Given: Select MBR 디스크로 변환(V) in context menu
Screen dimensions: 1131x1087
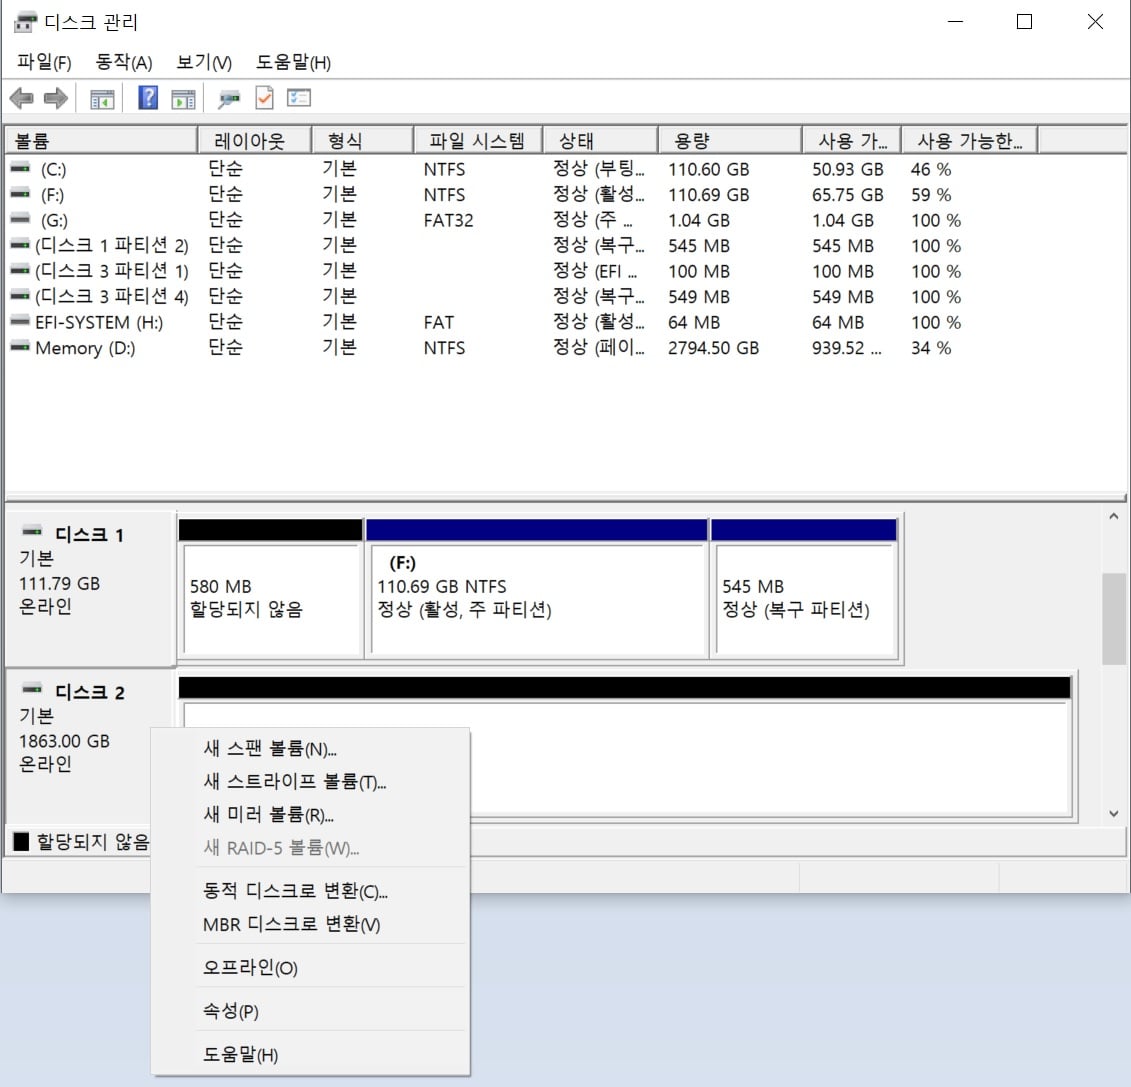Looking at the screenshot, I should (310, 925).
